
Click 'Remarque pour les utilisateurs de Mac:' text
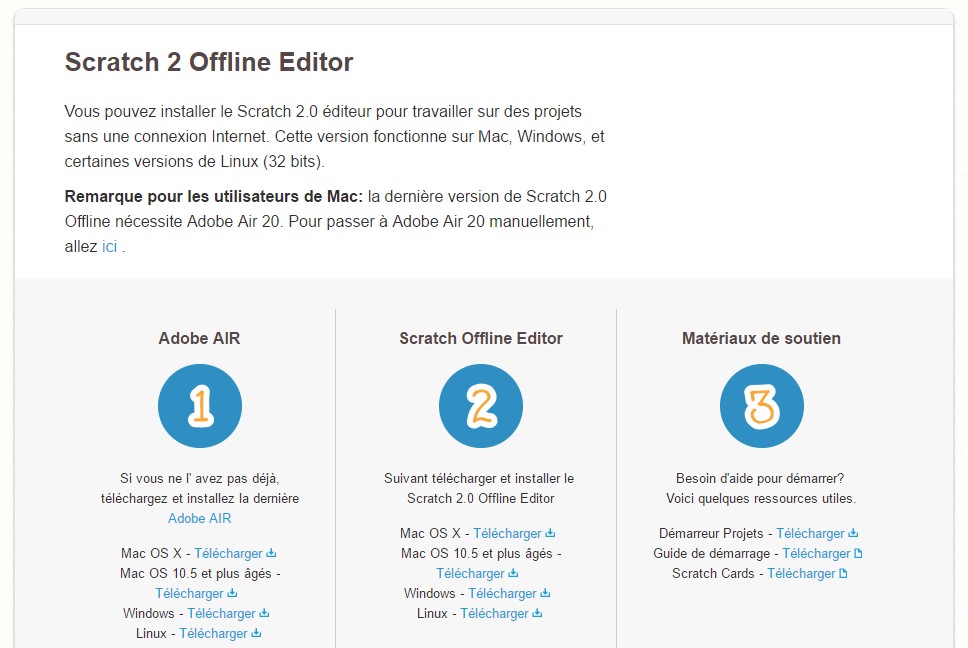click(214, 197)
